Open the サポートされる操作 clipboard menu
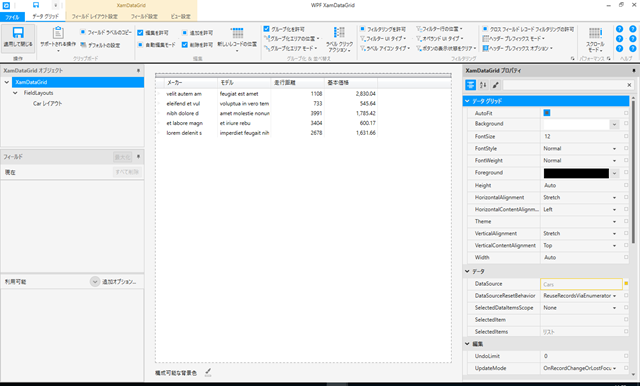The width and height of the screenshot is (640, 386). [x=58, y=38]
